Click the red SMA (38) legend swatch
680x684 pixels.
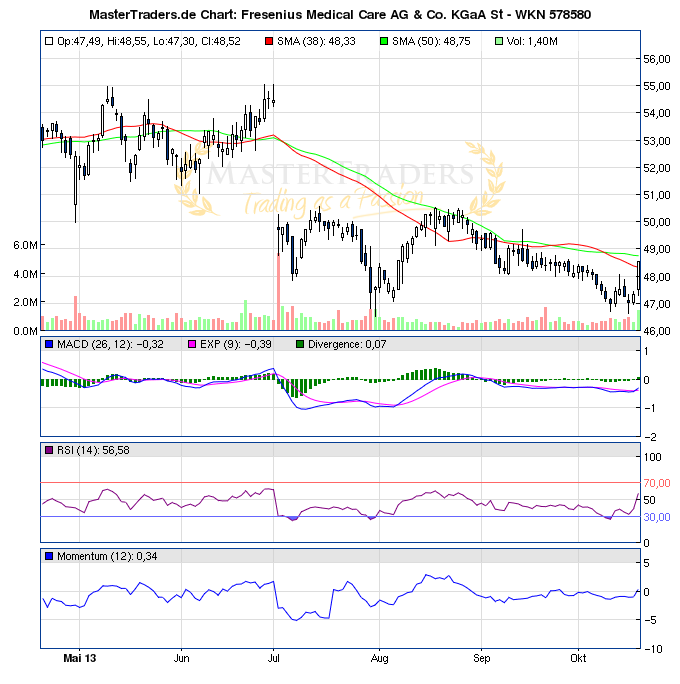pos(269,41)
